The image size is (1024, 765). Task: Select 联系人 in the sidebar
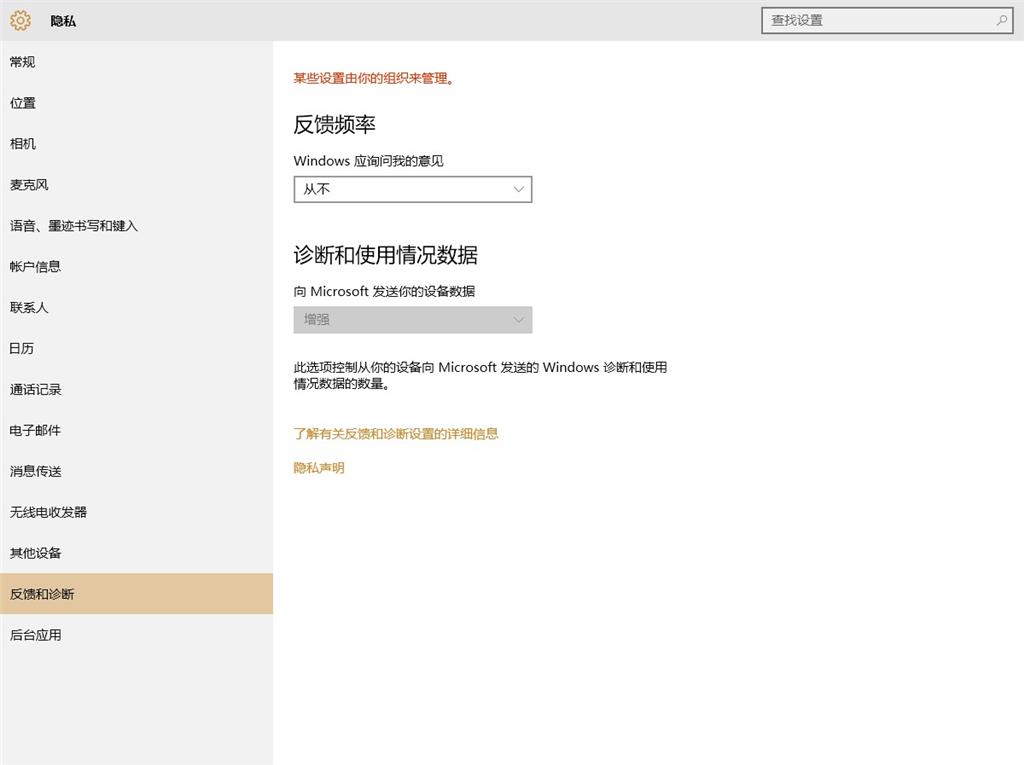(136, 308)
